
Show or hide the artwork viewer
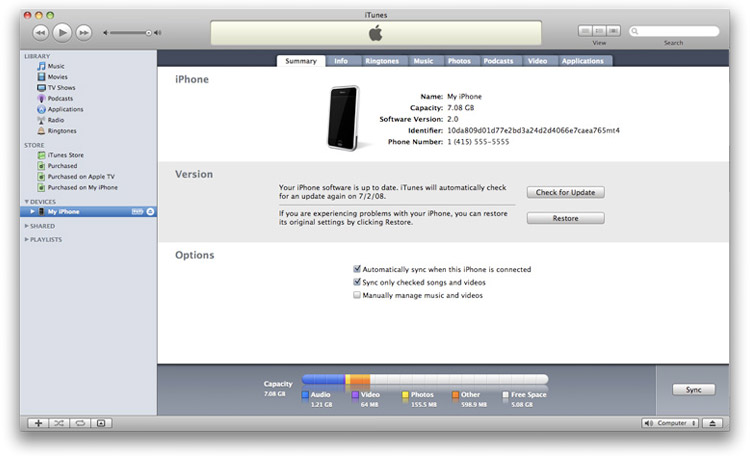(101, 423)
